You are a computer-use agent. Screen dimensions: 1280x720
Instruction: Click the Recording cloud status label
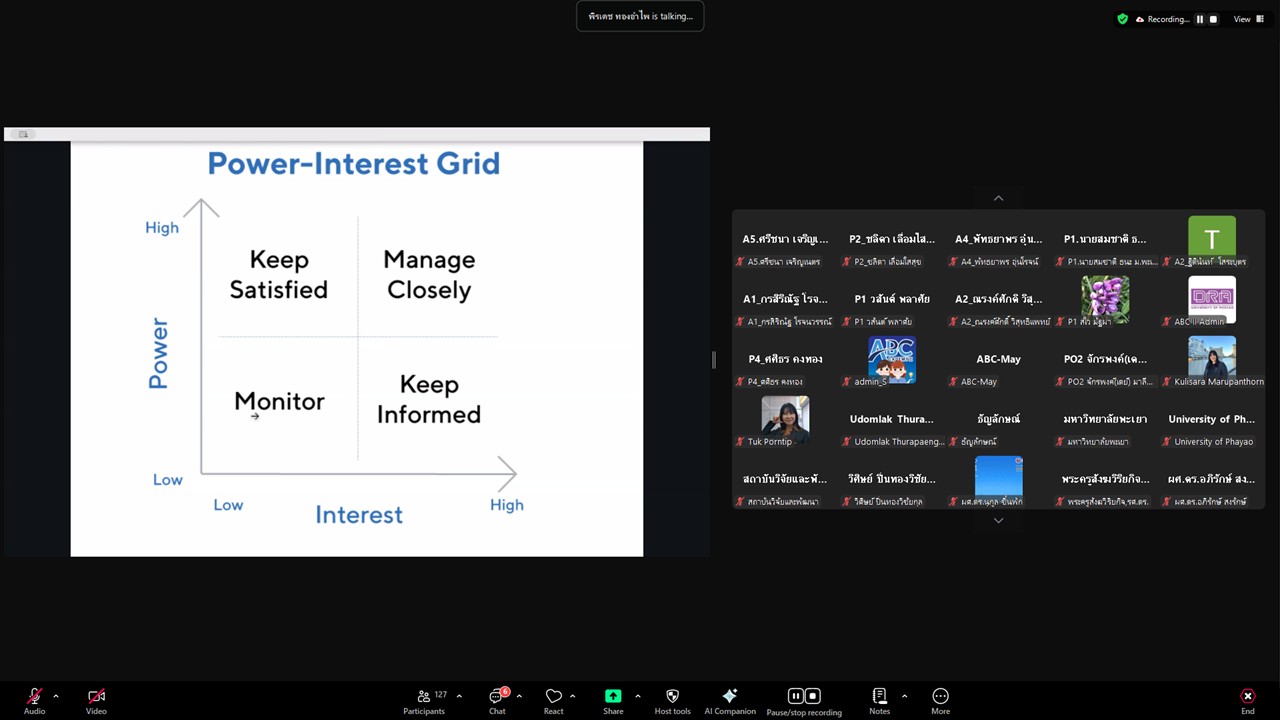[x=1162, y=19]
